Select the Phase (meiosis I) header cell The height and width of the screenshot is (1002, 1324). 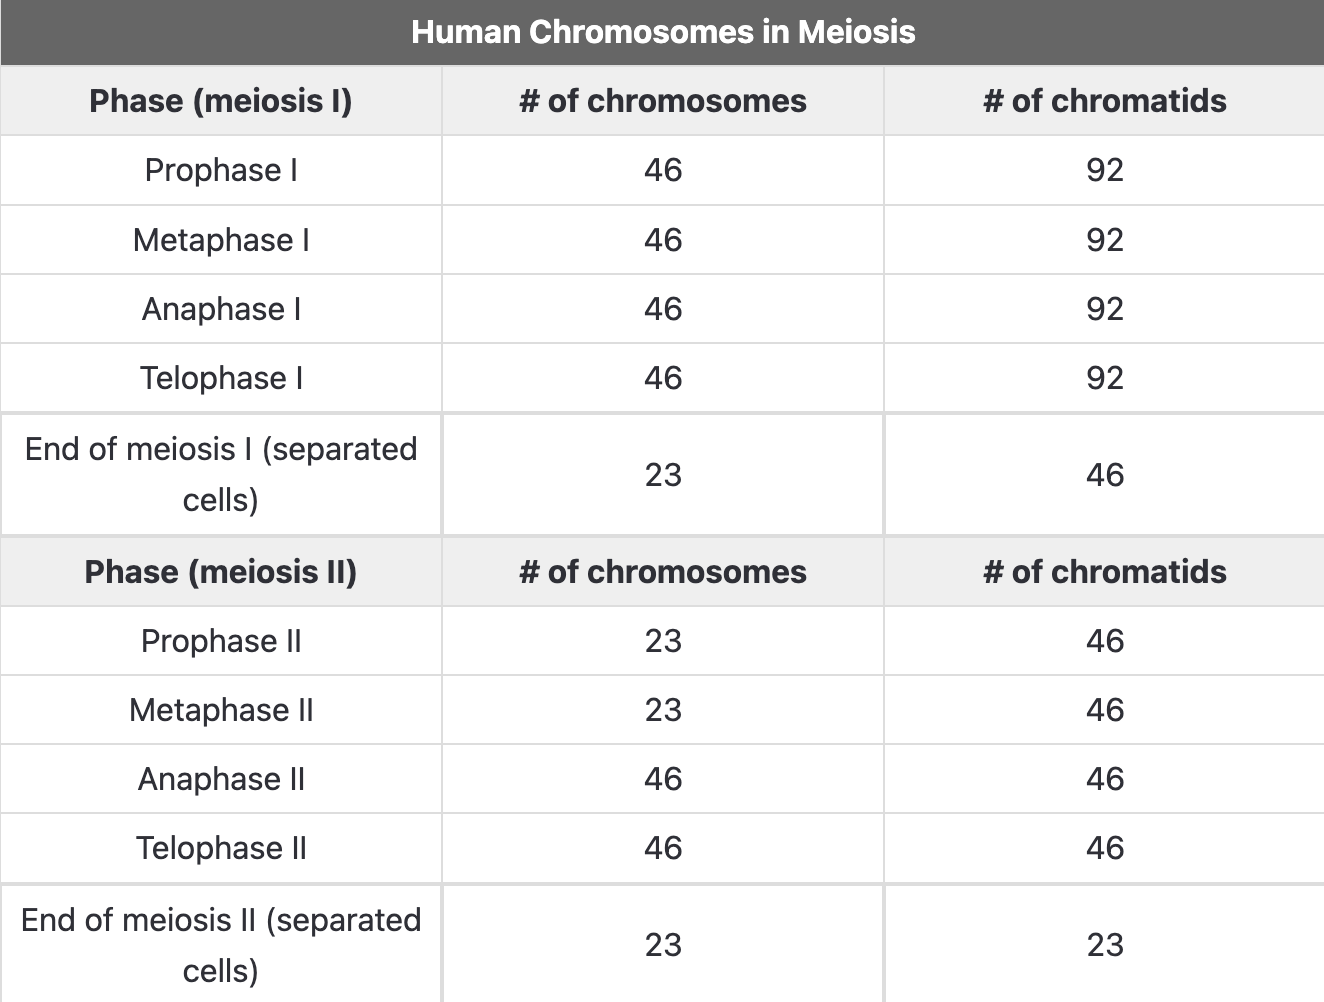221,101
